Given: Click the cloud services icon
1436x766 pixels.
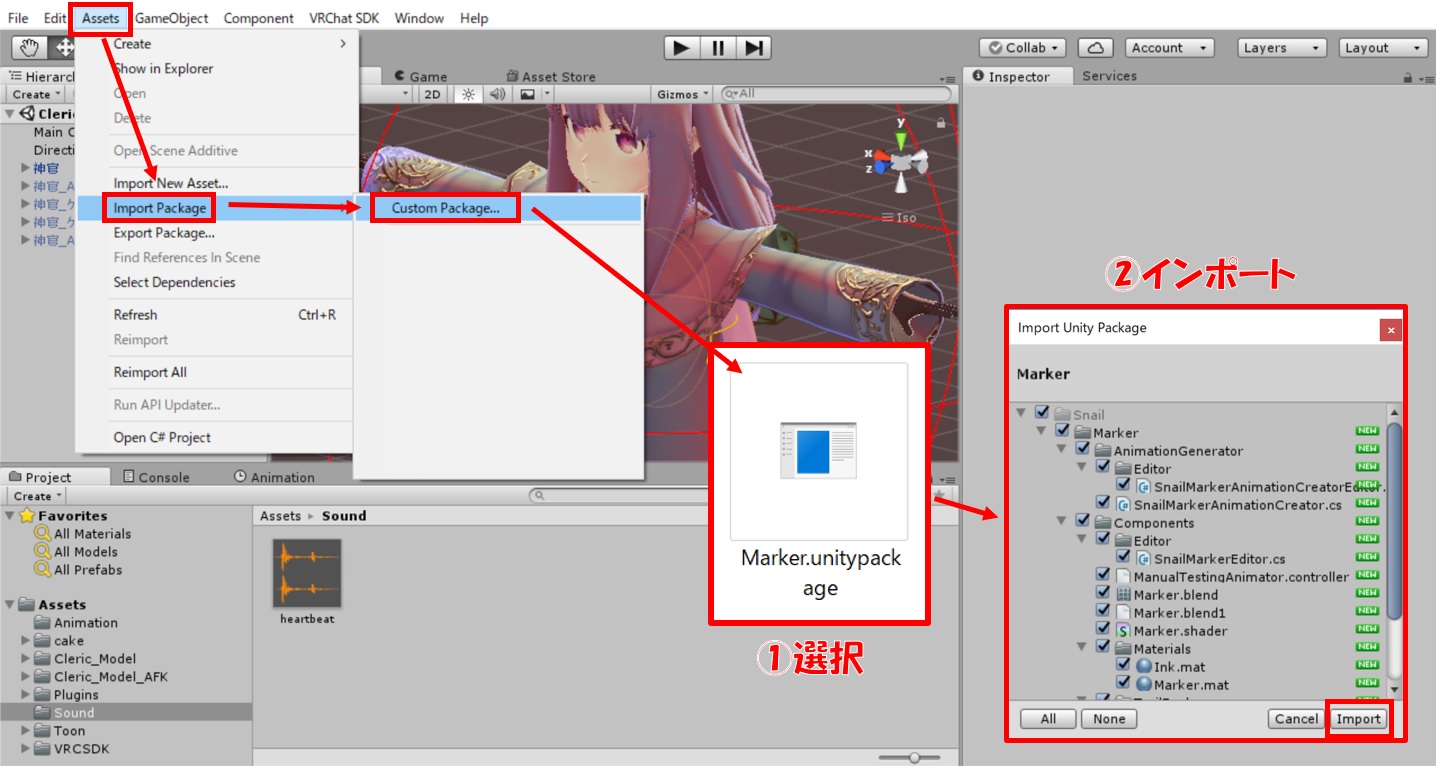Looking at the screenshot, I should coord(1096,48).
